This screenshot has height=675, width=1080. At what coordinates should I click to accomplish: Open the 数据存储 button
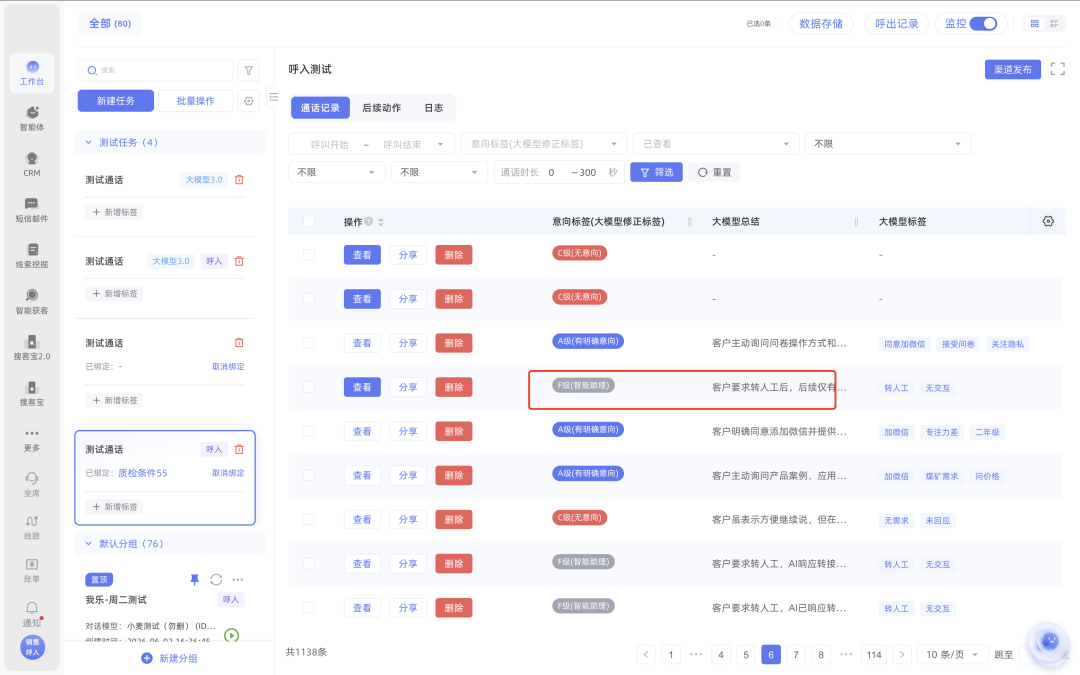pyautogui.click(x=821, y=23)
